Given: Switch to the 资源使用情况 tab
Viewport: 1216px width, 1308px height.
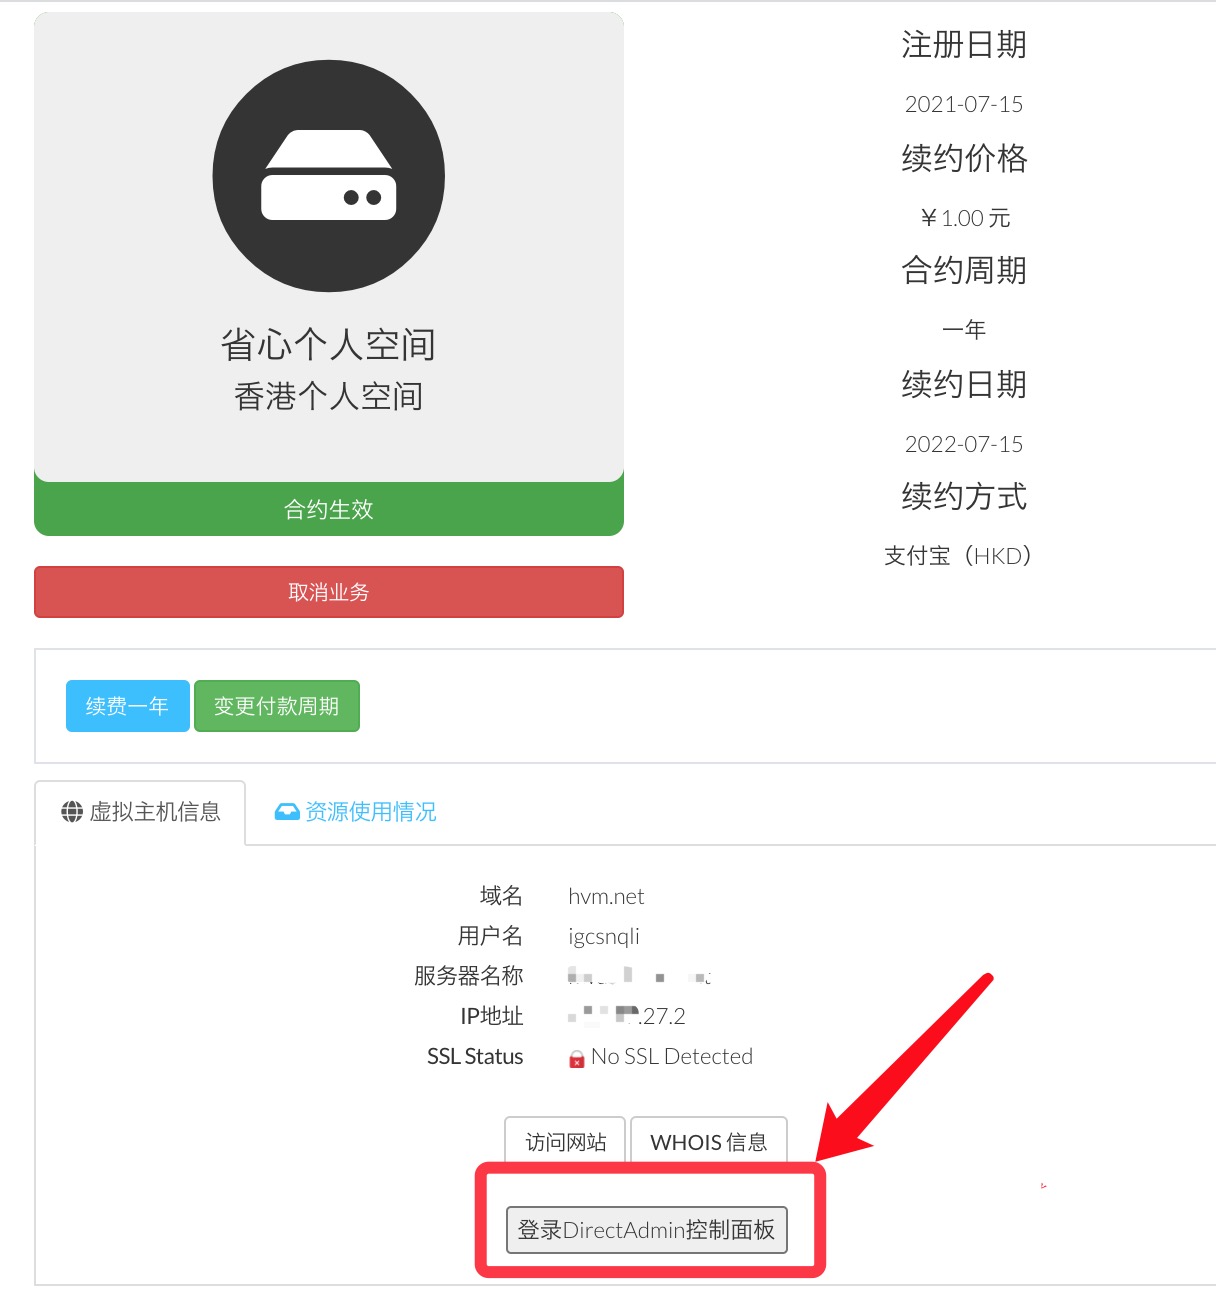Looking at the screenshot, I should tap(369, 812).
